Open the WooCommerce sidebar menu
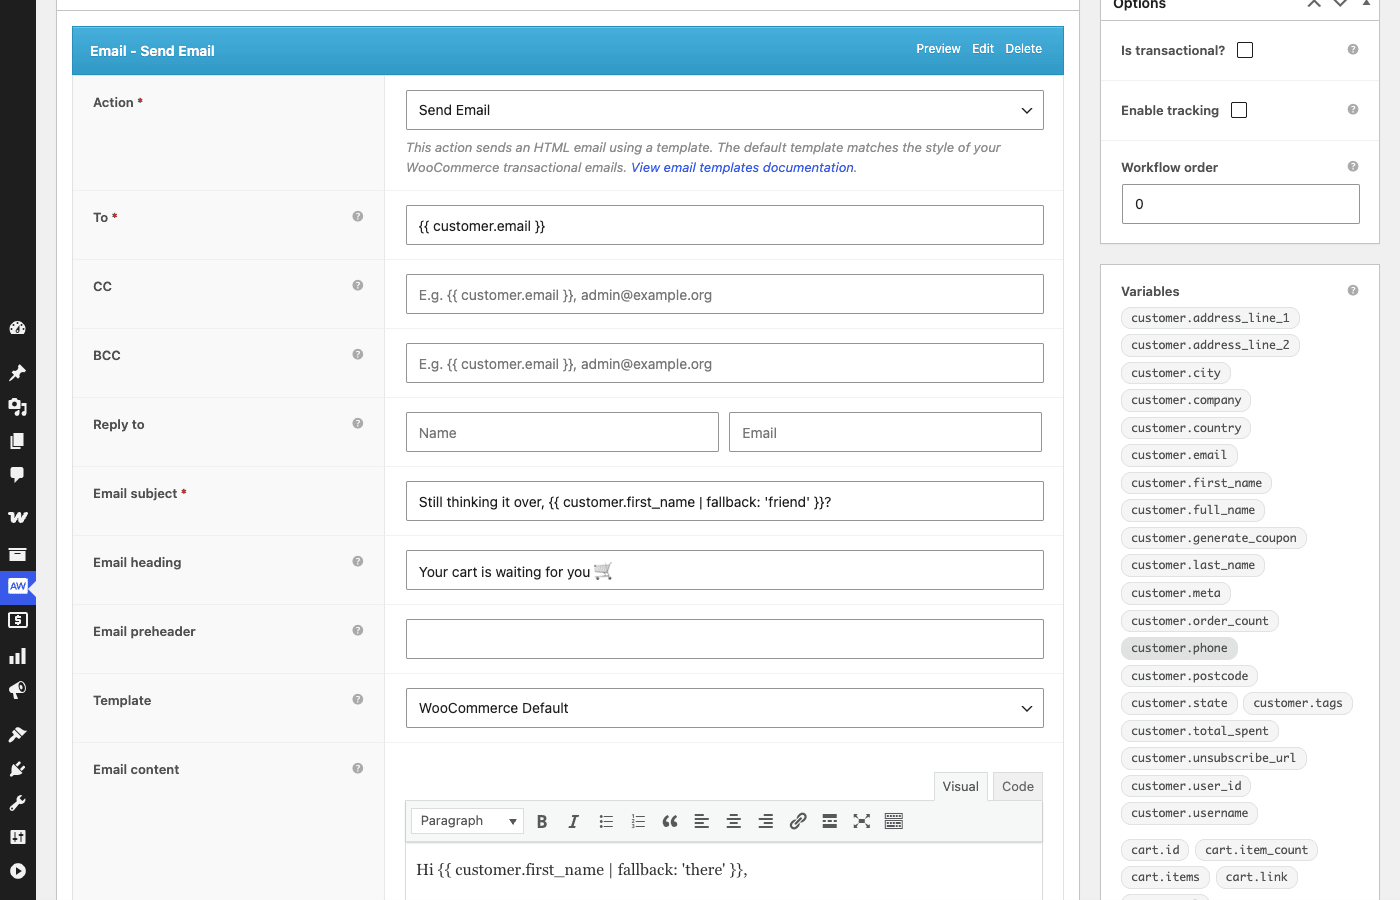Image resolution: width=1400 pixels, height=900 pixels. (x=17, y=517)
